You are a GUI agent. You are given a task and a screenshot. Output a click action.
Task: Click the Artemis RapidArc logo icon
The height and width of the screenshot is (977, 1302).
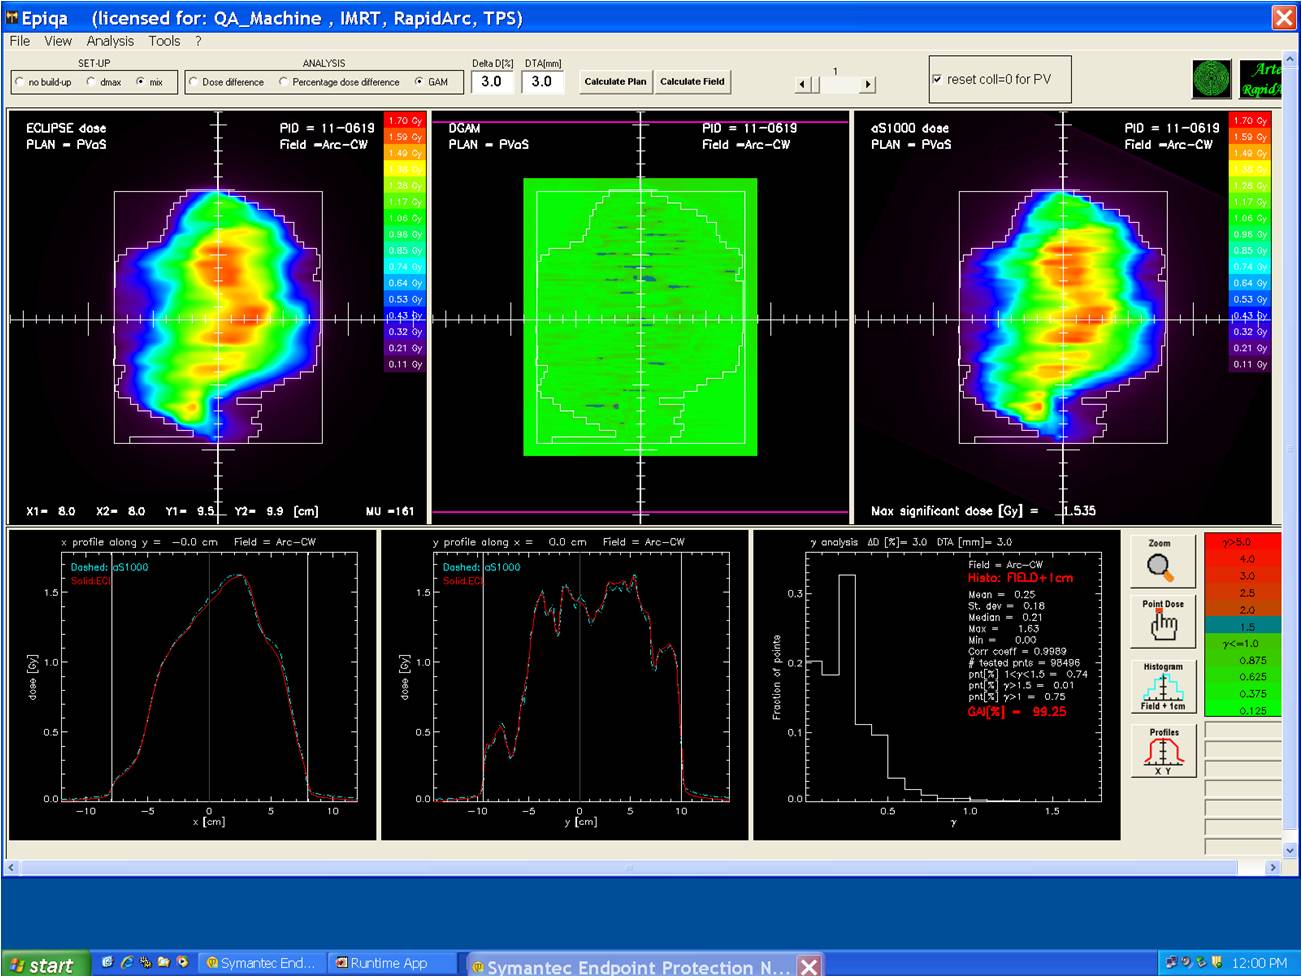click(x=1260, y=80)
